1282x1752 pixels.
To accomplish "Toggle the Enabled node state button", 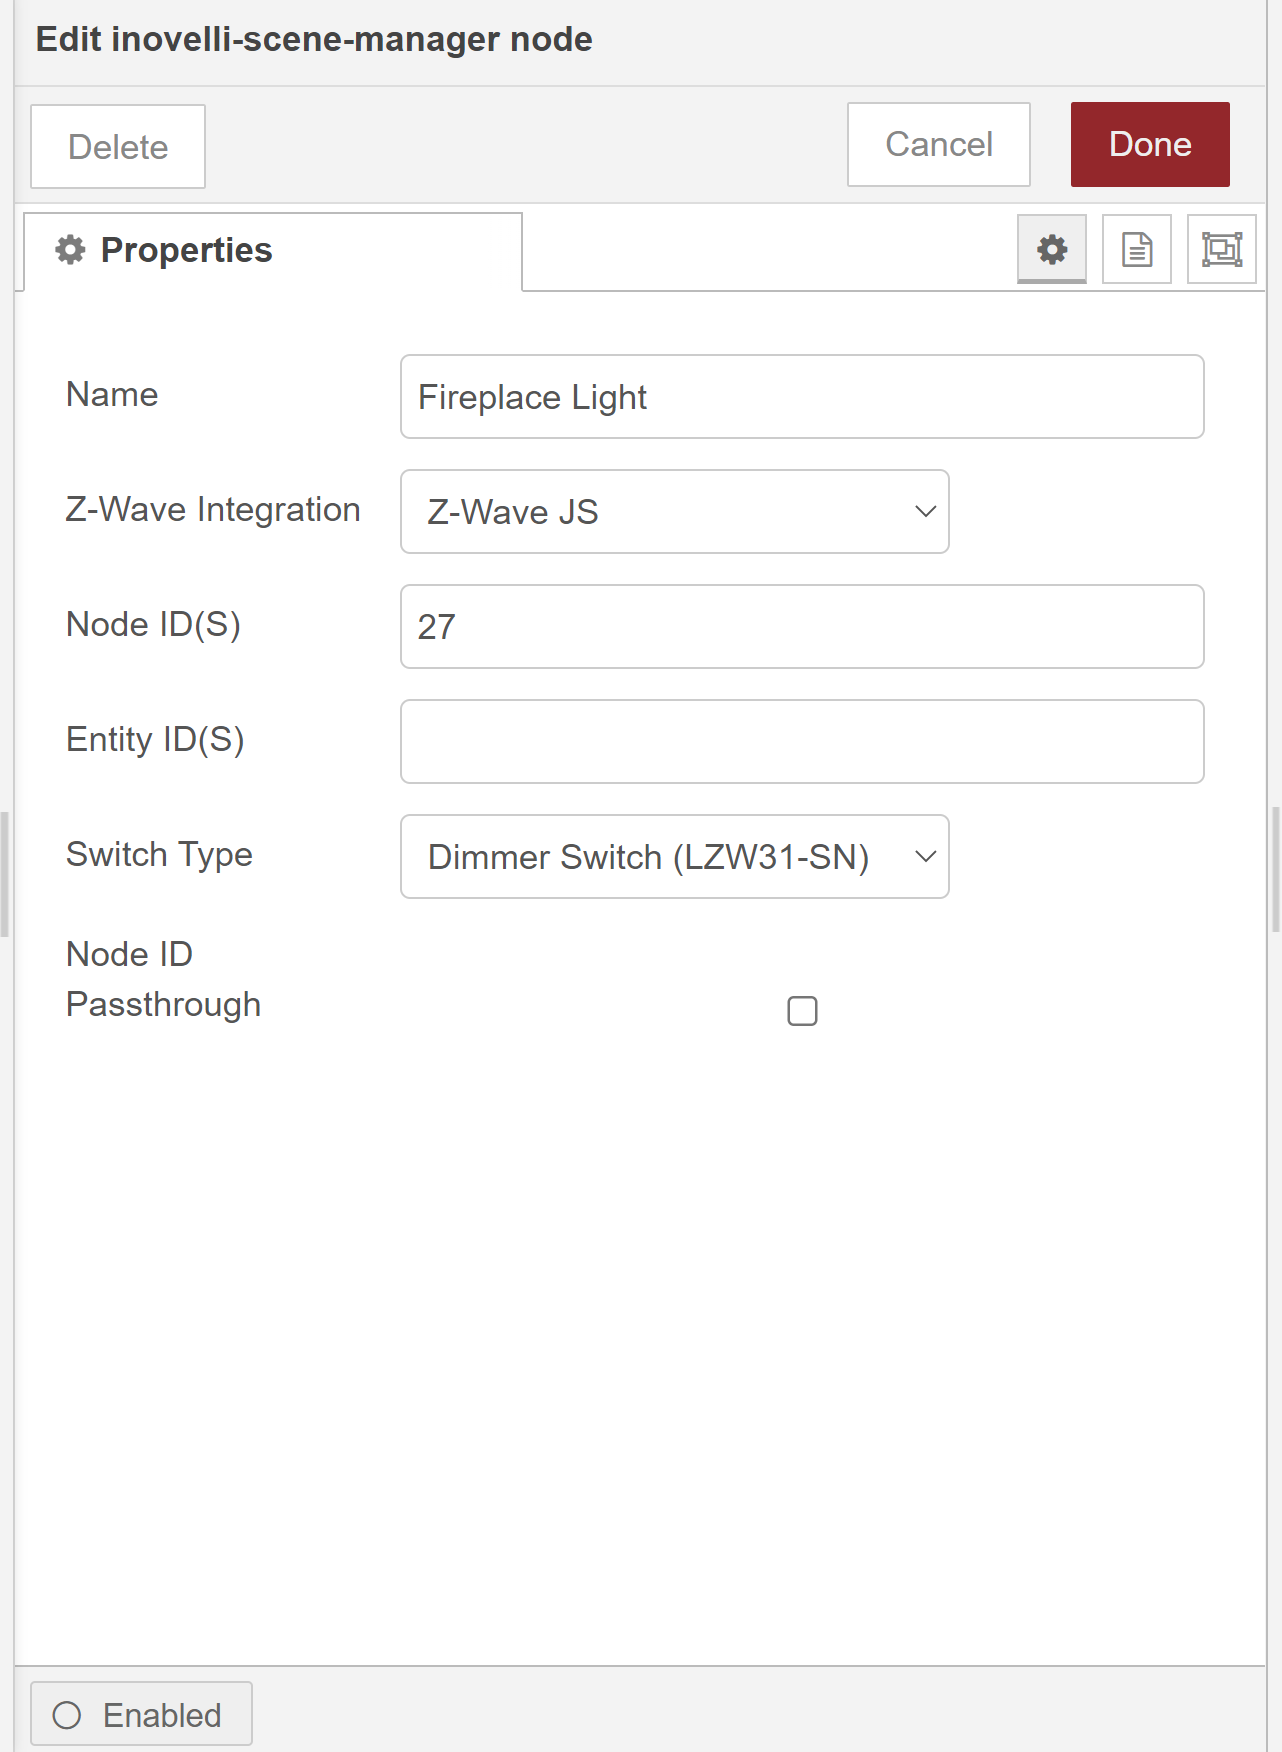I will (x=141, y=1715).
